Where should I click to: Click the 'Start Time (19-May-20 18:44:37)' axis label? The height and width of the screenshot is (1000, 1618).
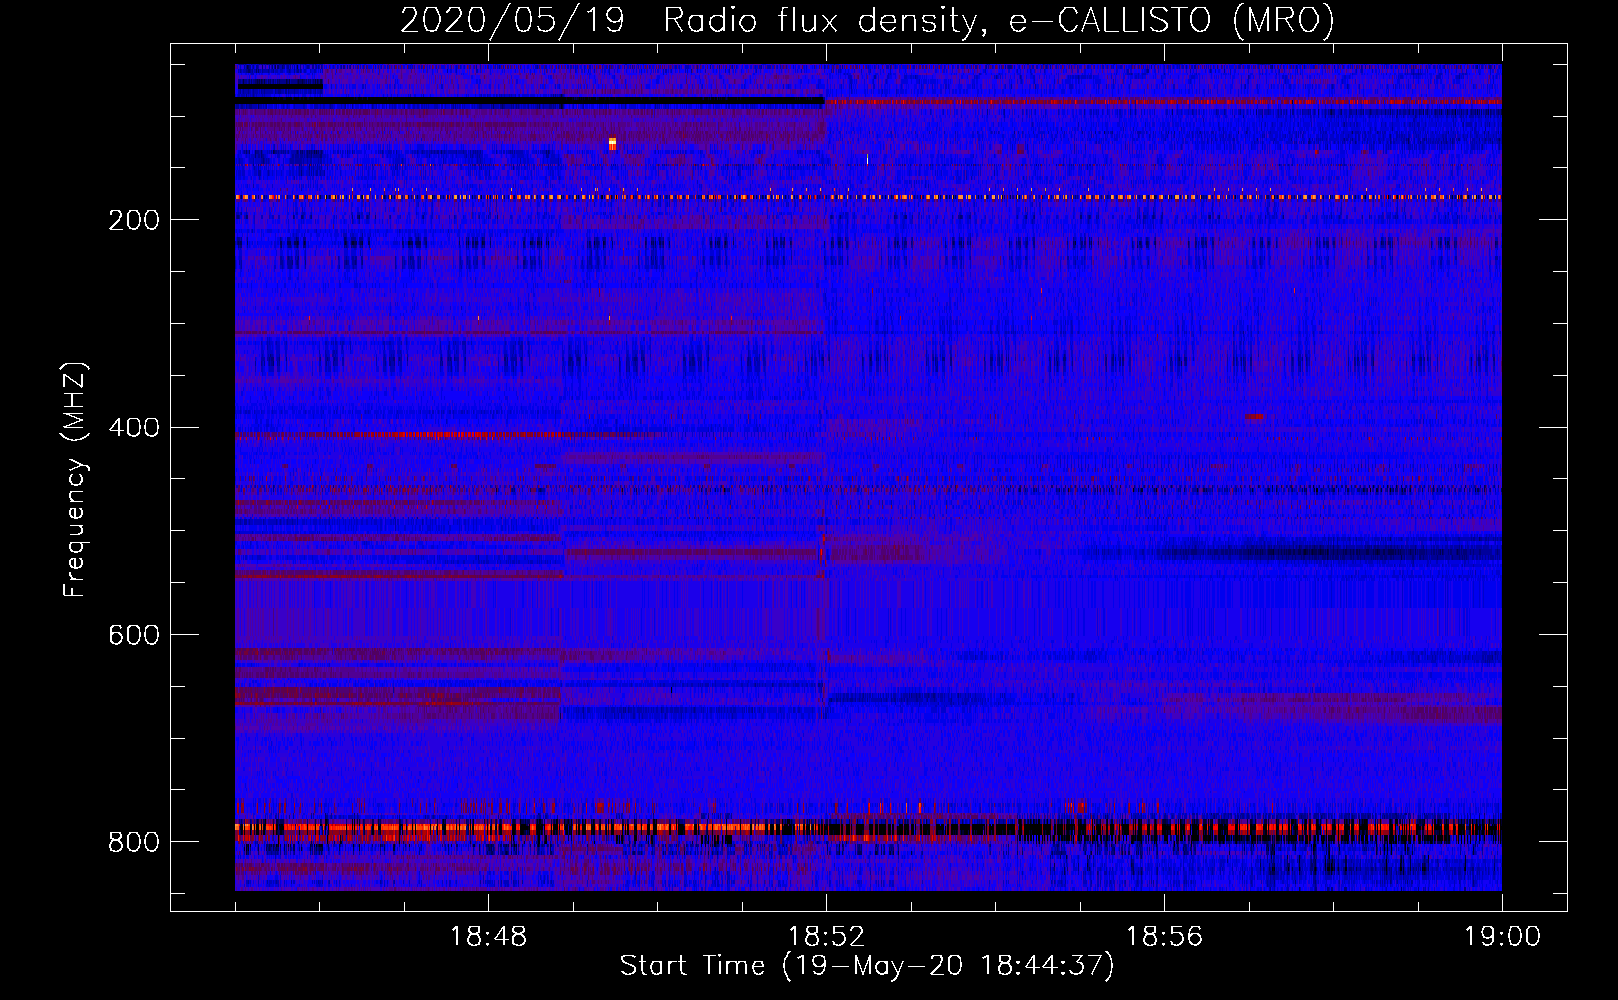click(x=867, y=966)
